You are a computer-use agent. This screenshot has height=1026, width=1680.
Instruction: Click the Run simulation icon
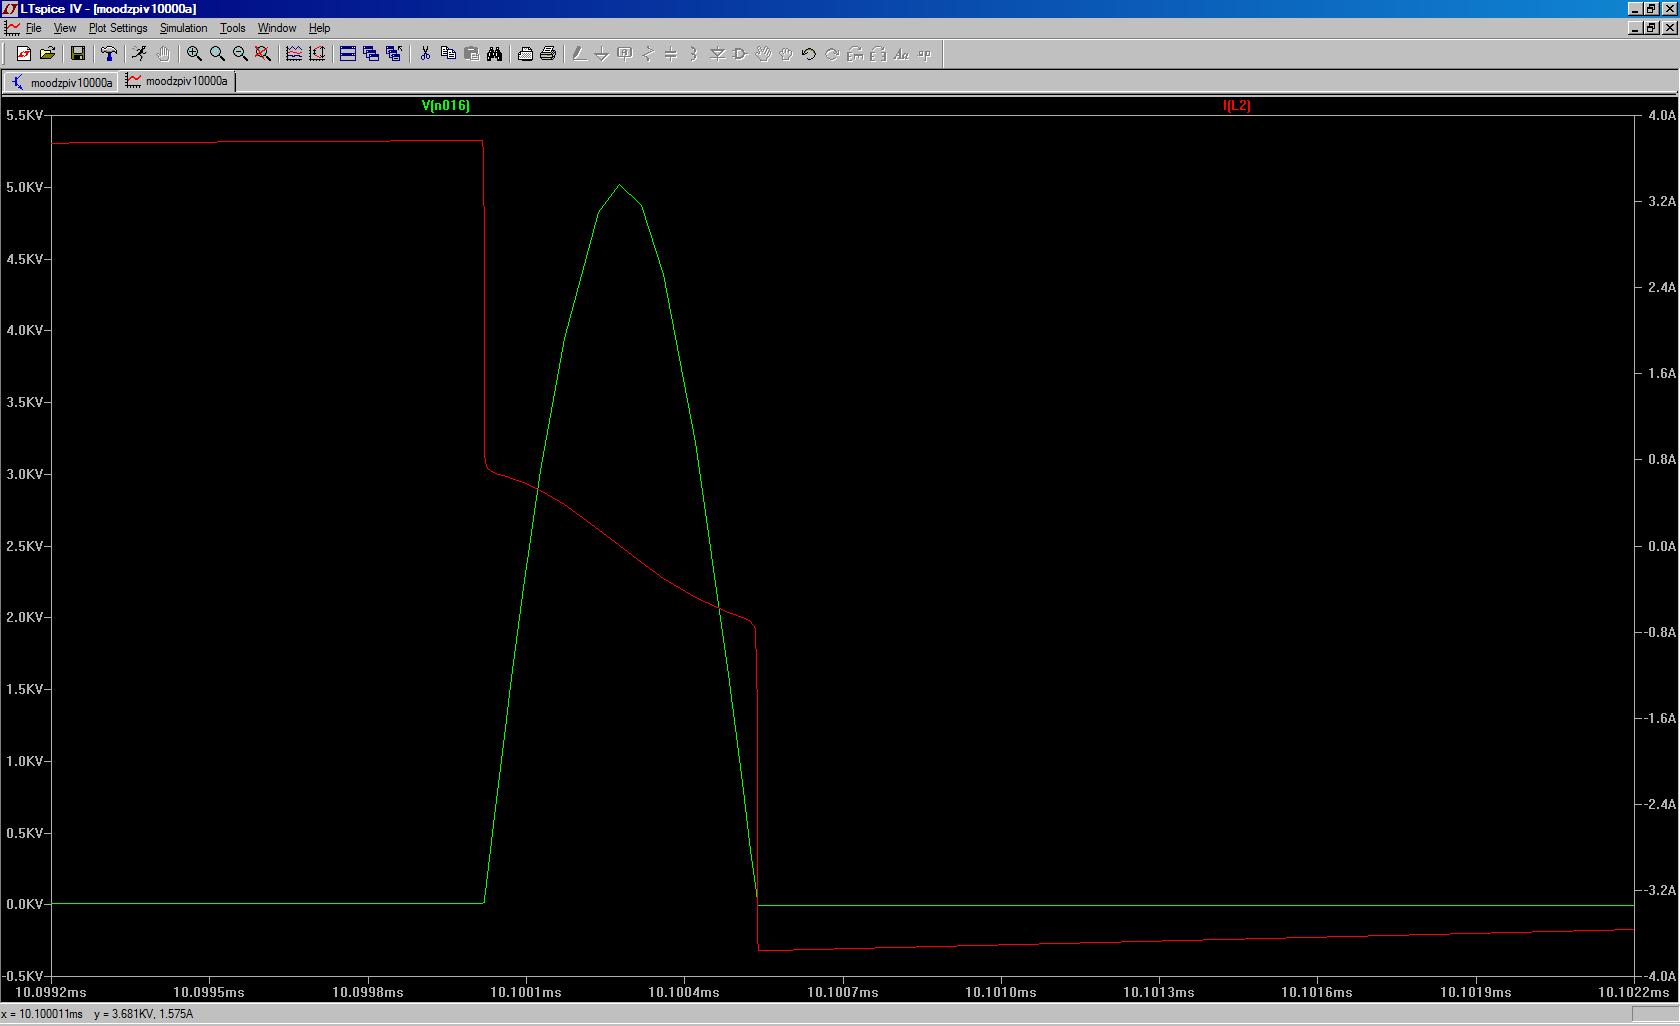(140, 54)
